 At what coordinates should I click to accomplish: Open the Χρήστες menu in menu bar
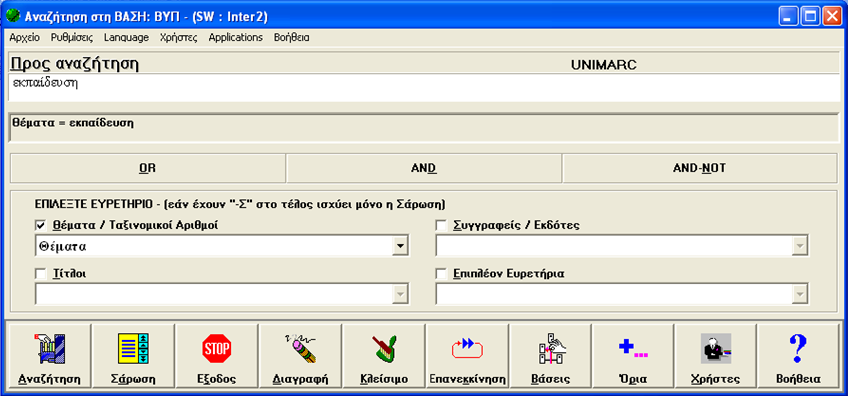(178, 38)
